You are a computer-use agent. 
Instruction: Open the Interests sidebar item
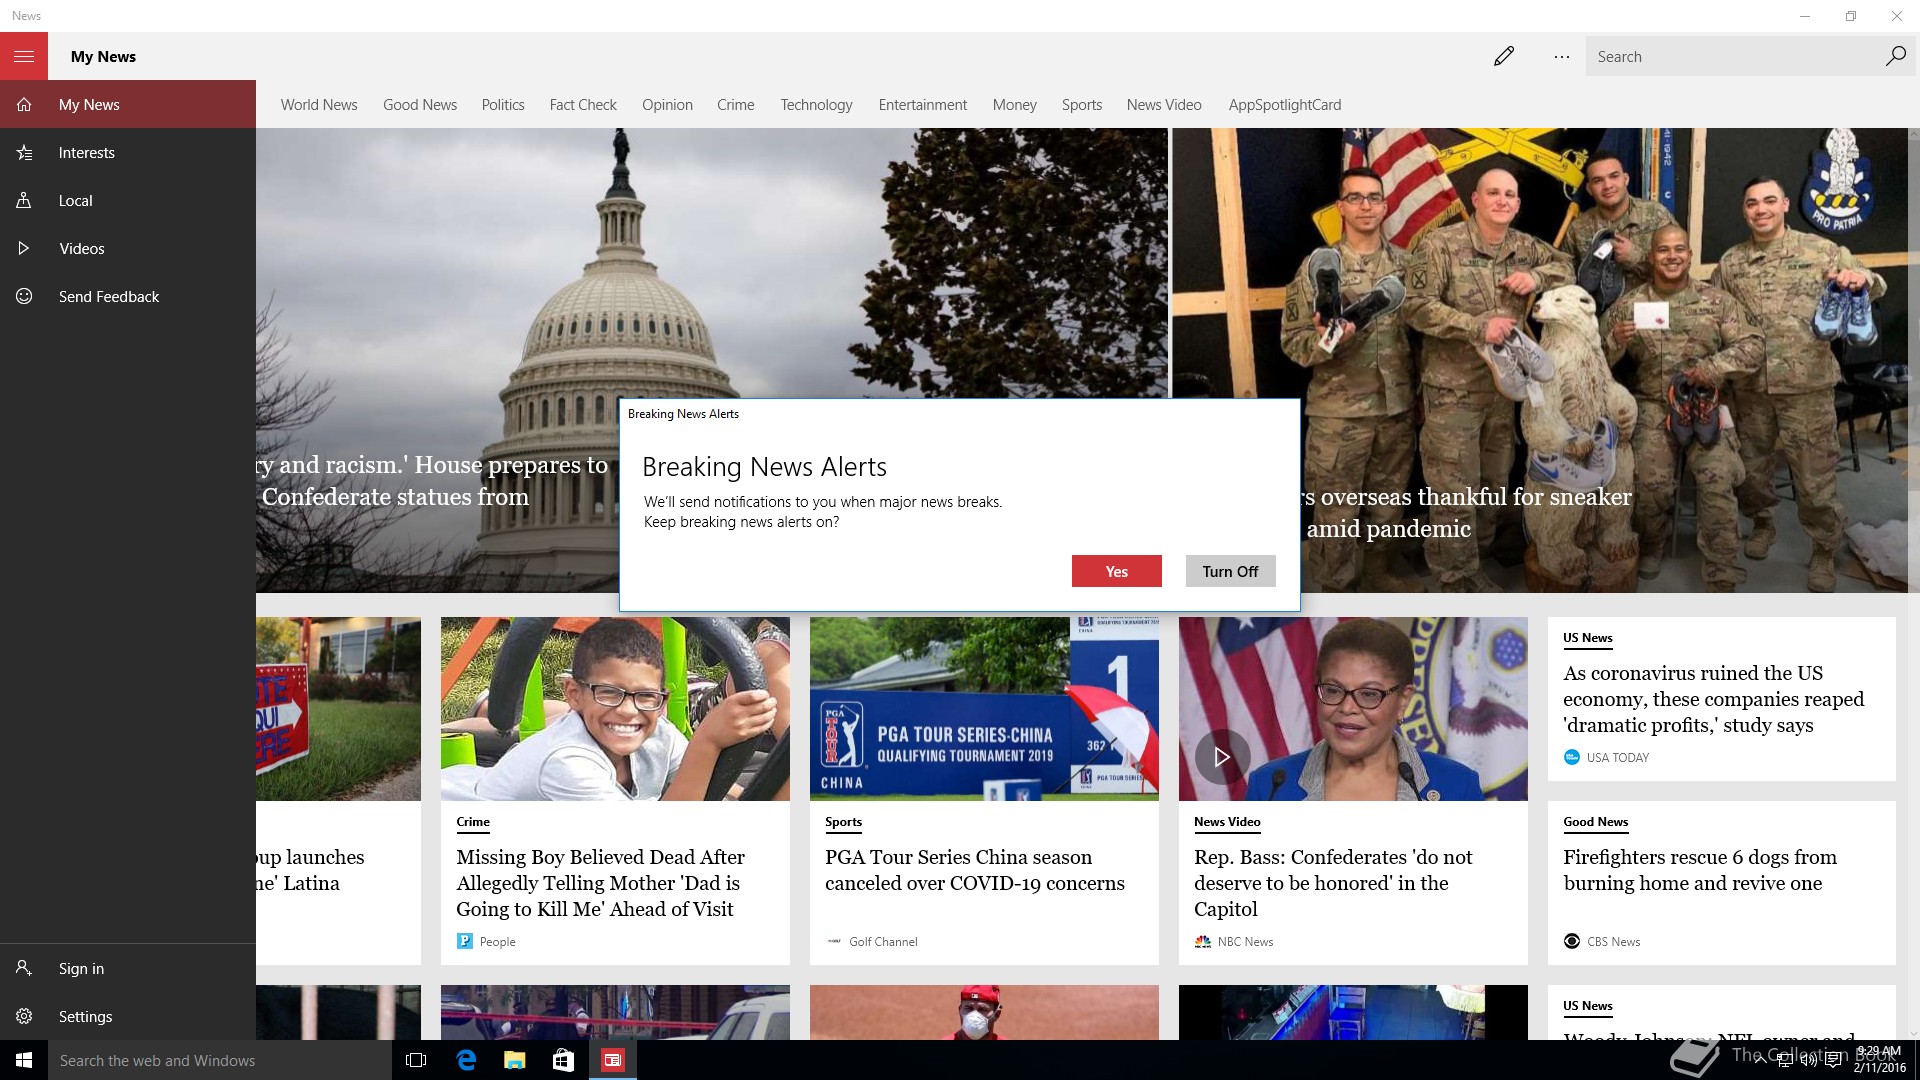pyautogui.click(x=128, y=152)
